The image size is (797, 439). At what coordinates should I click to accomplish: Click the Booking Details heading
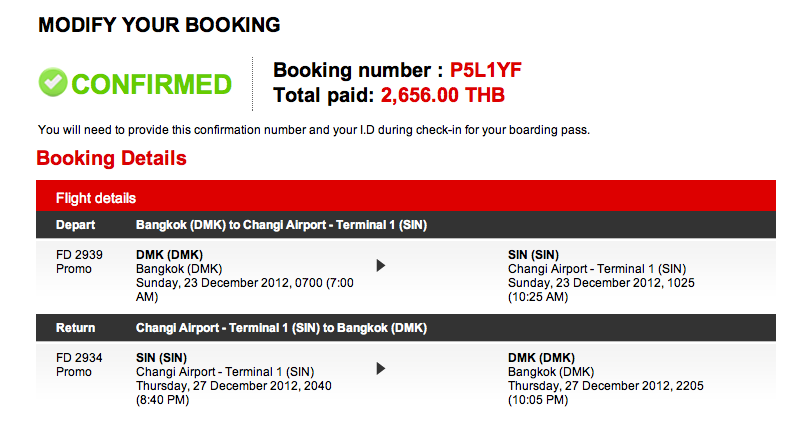pos(111,159)
